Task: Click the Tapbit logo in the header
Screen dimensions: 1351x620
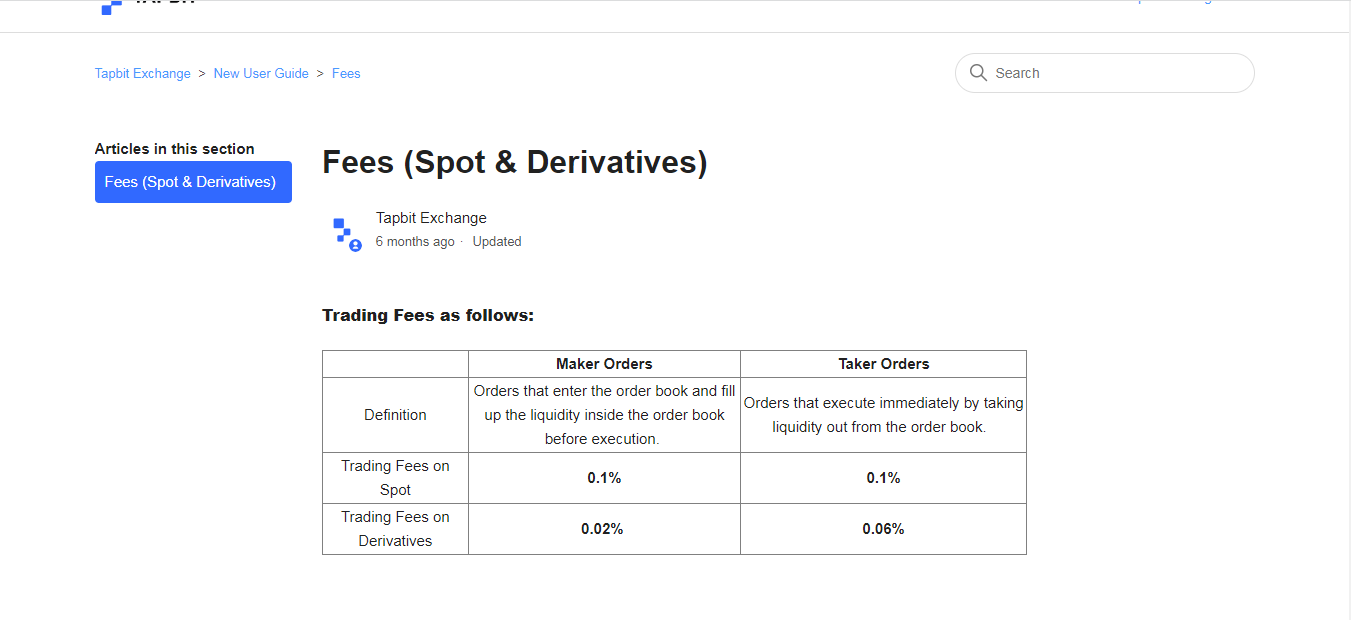Action: 148,4
